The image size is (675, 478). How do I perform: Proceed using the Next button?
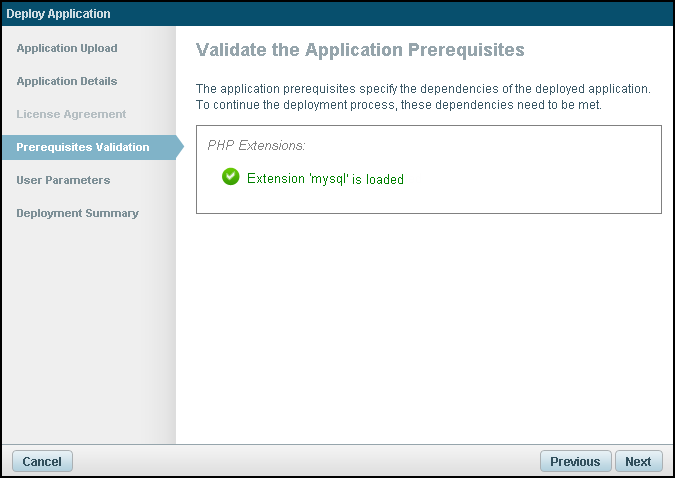point(638,461)
